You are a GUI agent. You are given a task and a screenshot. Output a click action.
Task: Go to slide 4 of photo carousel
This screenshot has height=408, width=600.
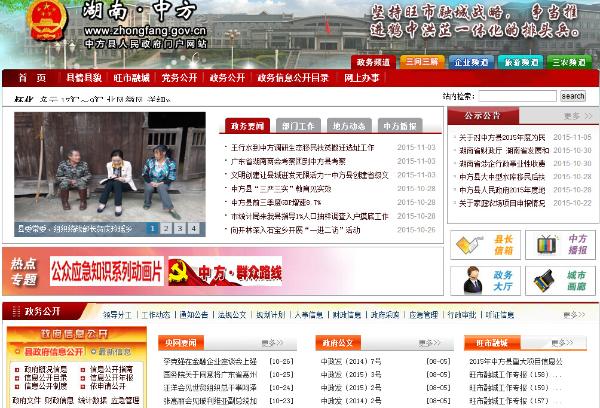[194, 228]
